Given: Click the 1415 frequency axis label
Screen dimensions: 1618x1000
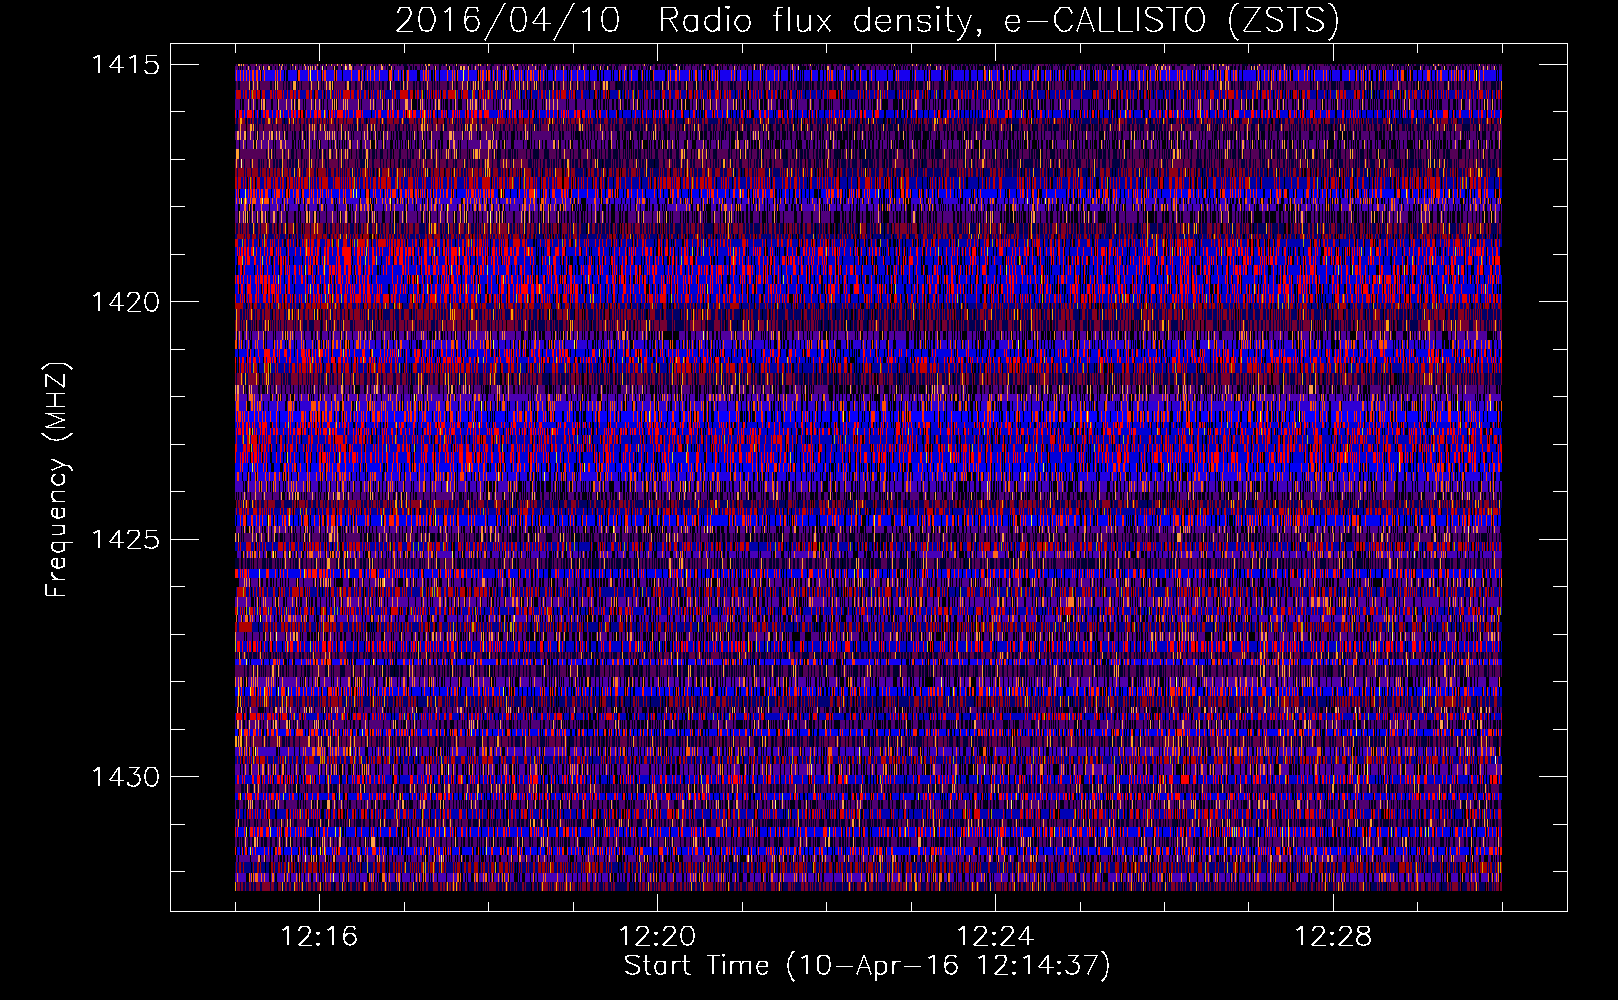Looking at the screenshot, I should pos(125,65).
